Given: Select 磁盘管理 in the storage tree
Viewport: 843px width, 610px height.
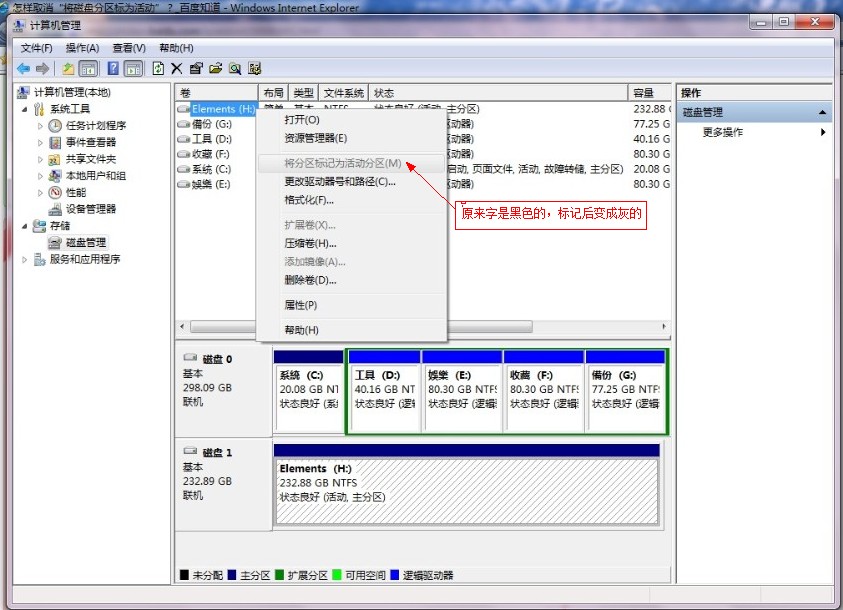Looking at the screenshot, I should 85,242.
